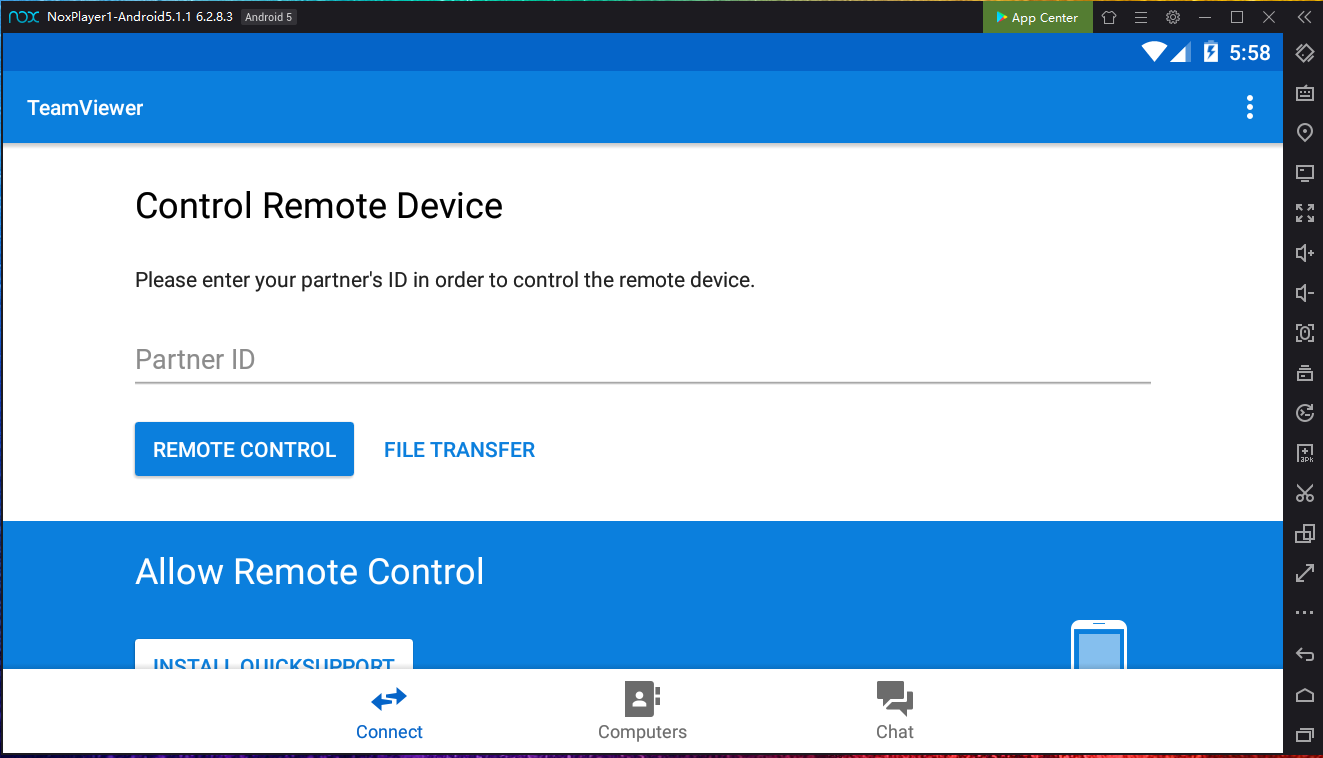This screenshot has width=1323, height=758.
Task: Click the Android back arrow icon
Action: 1304,655
